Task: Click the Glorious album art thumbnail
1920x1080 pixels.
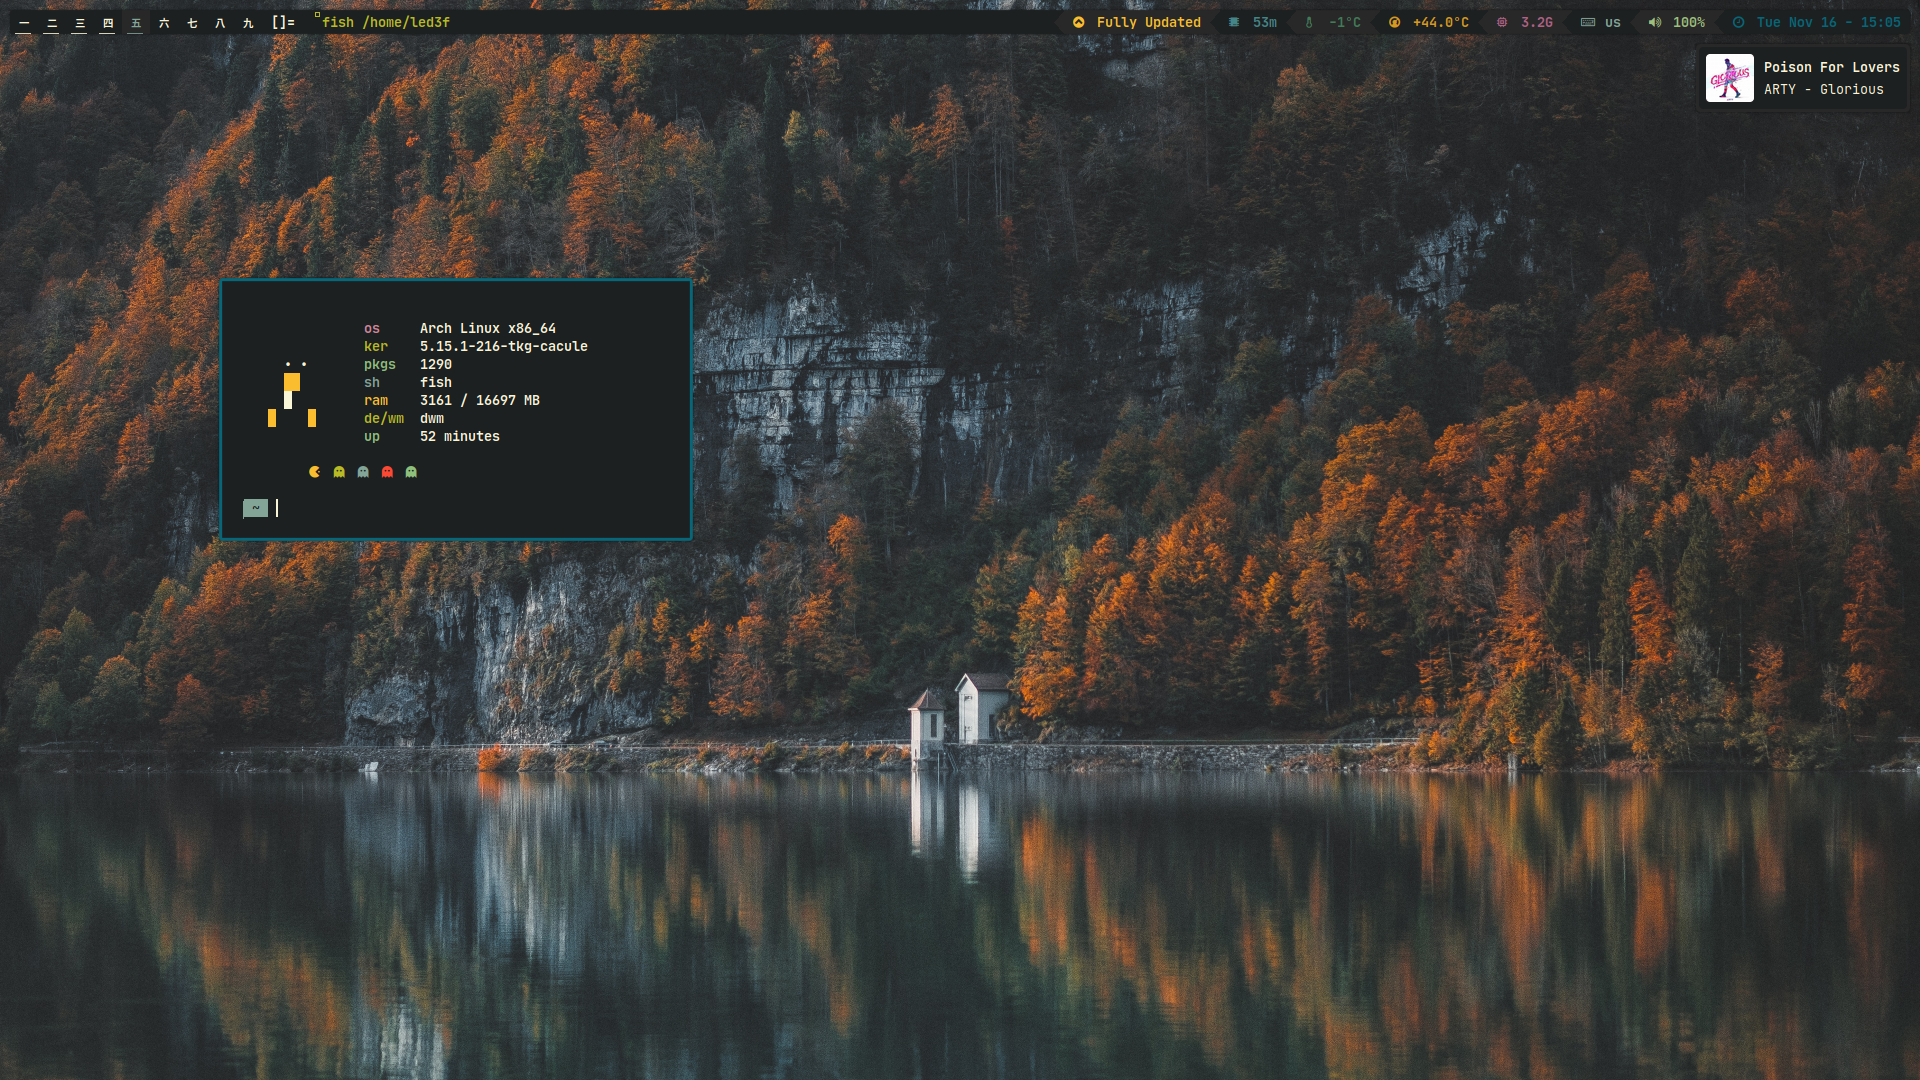Action: [x=1729, y=78]
